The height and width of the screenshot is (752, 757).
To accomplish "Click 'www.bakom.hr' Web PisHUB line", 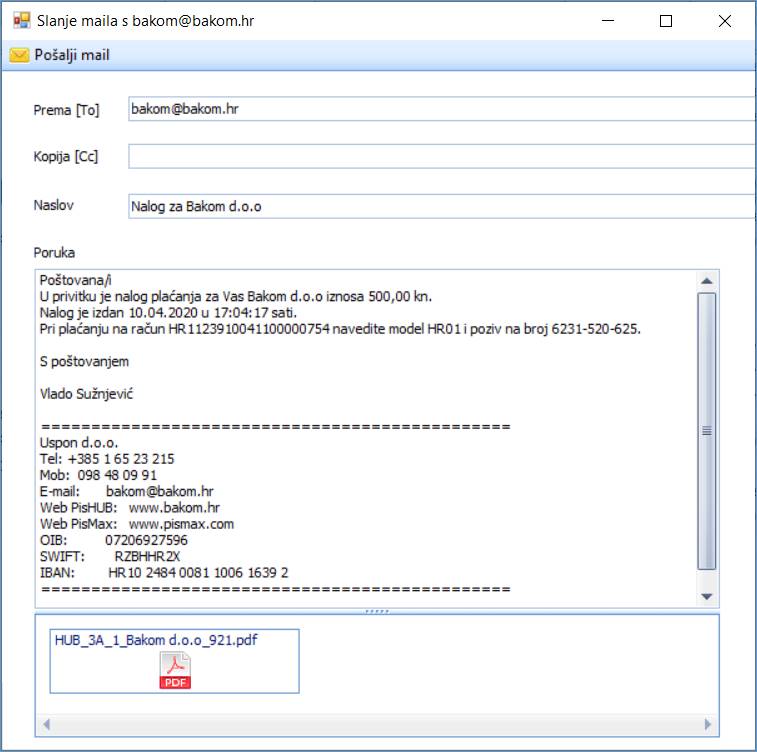I will (174, 508).
